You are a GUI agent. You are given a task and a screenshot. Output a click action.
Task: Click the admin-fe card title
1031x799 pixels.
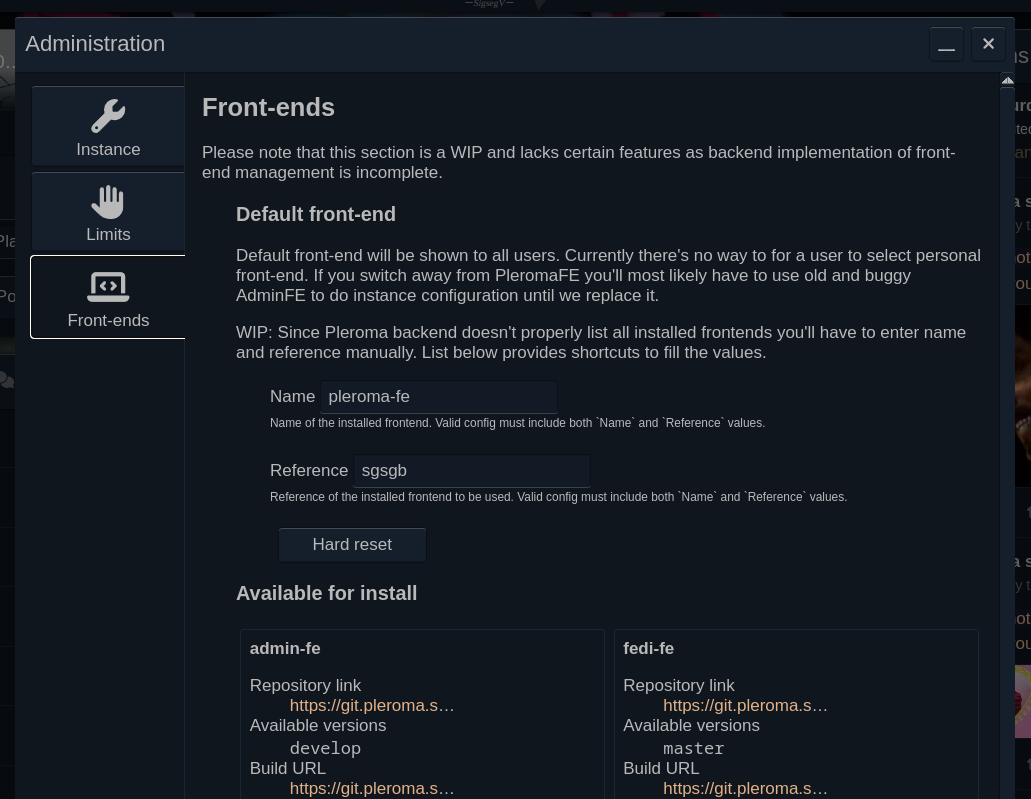coord(285,649)
